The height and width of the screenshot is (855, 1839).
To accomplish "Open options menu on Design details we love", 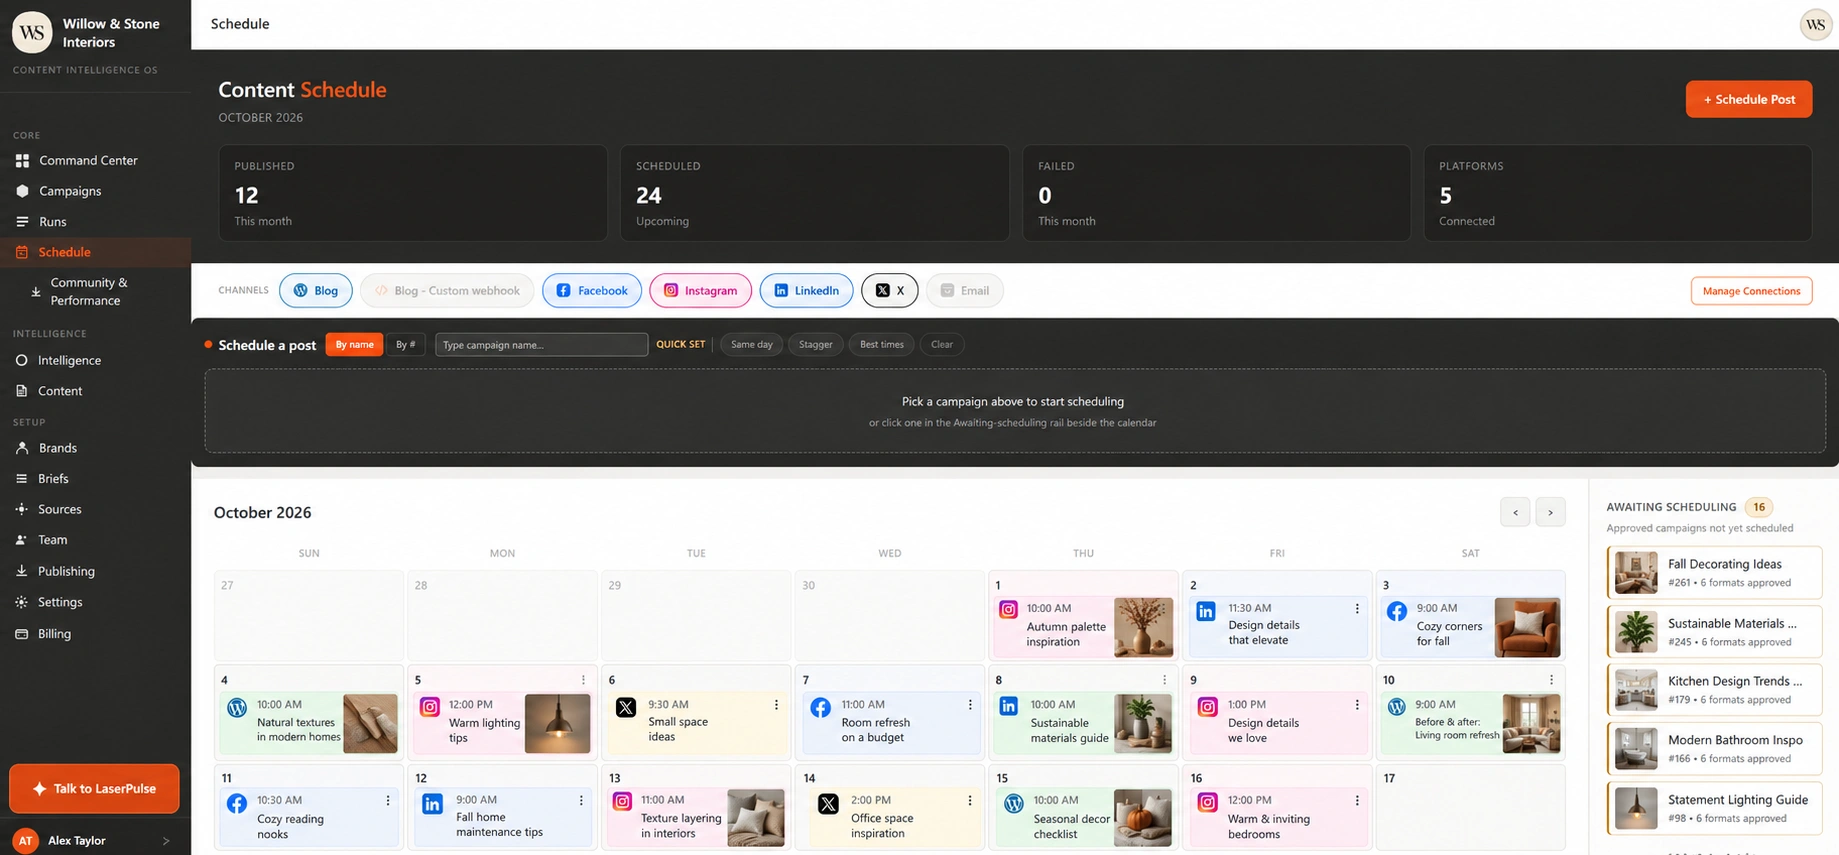I will [1357, 705].
